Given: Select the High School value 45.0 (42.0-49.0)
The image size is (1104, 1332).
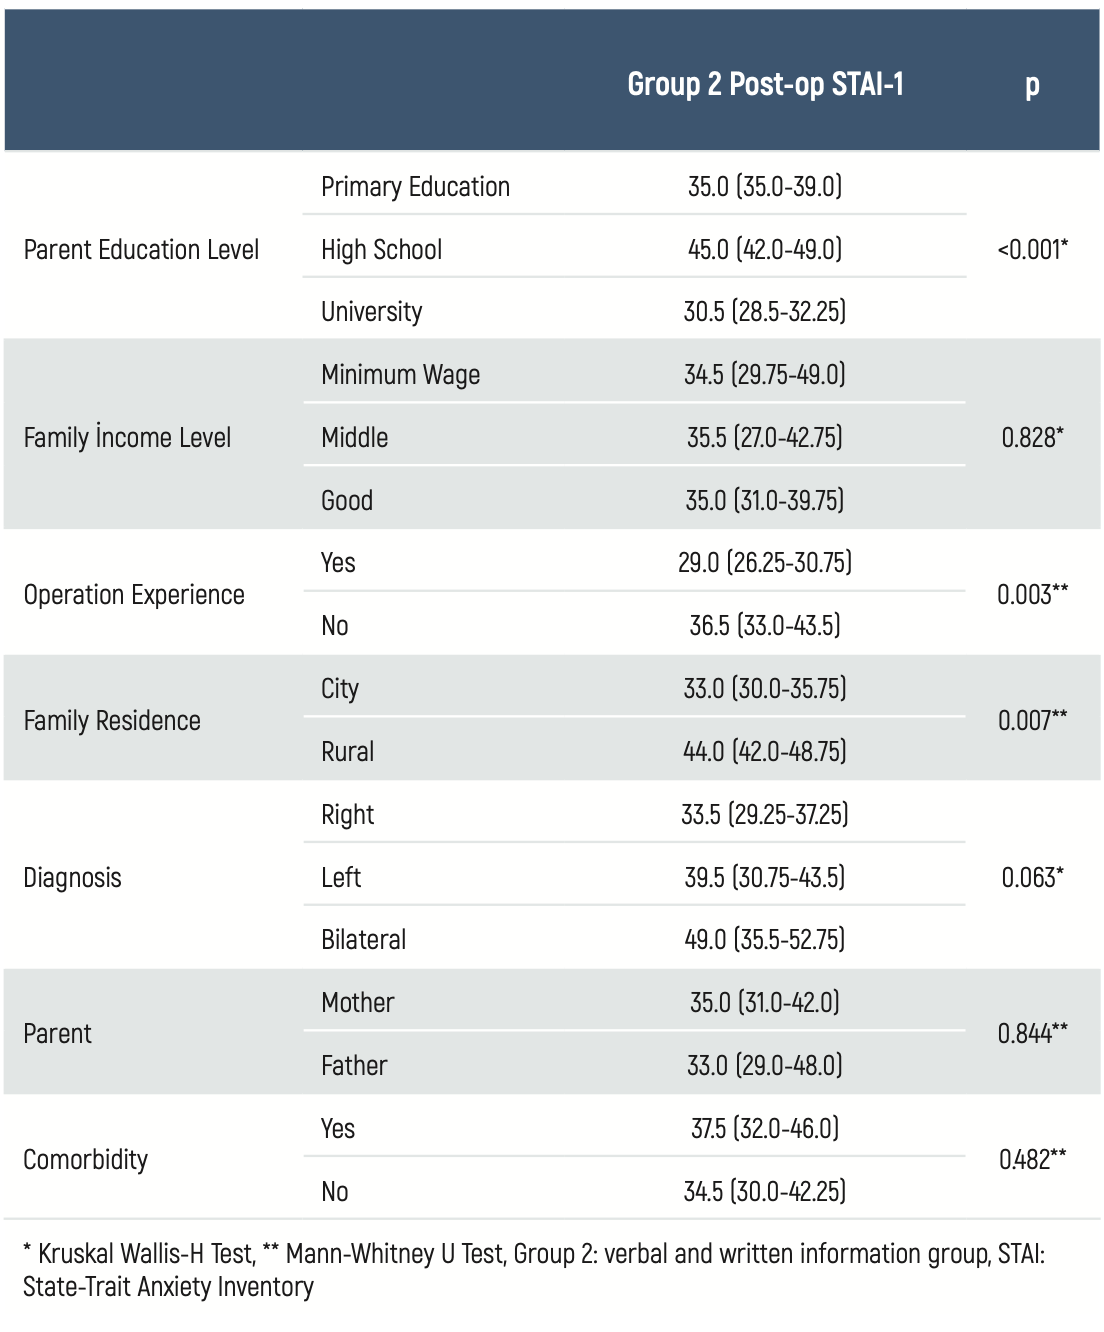Looking at the screenshot, I should coord(765,249).
